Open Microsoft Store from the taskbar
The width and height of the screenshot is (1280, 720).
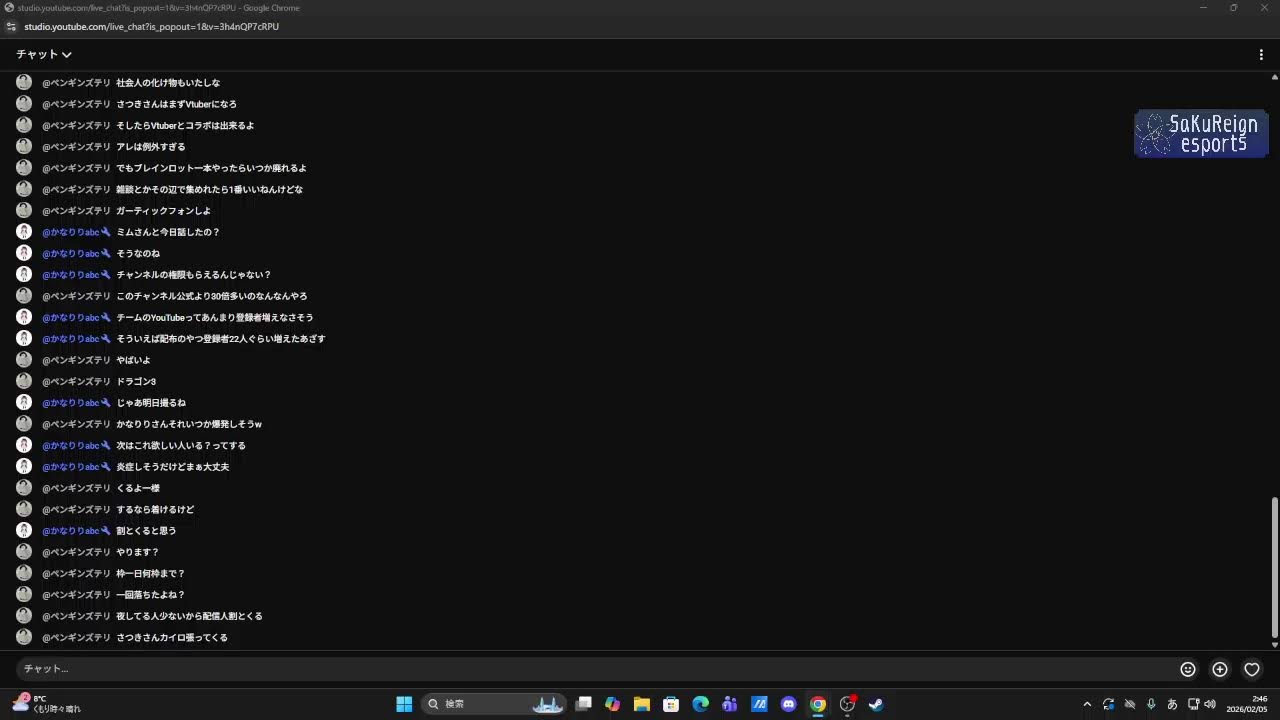[x=671, y=704]
